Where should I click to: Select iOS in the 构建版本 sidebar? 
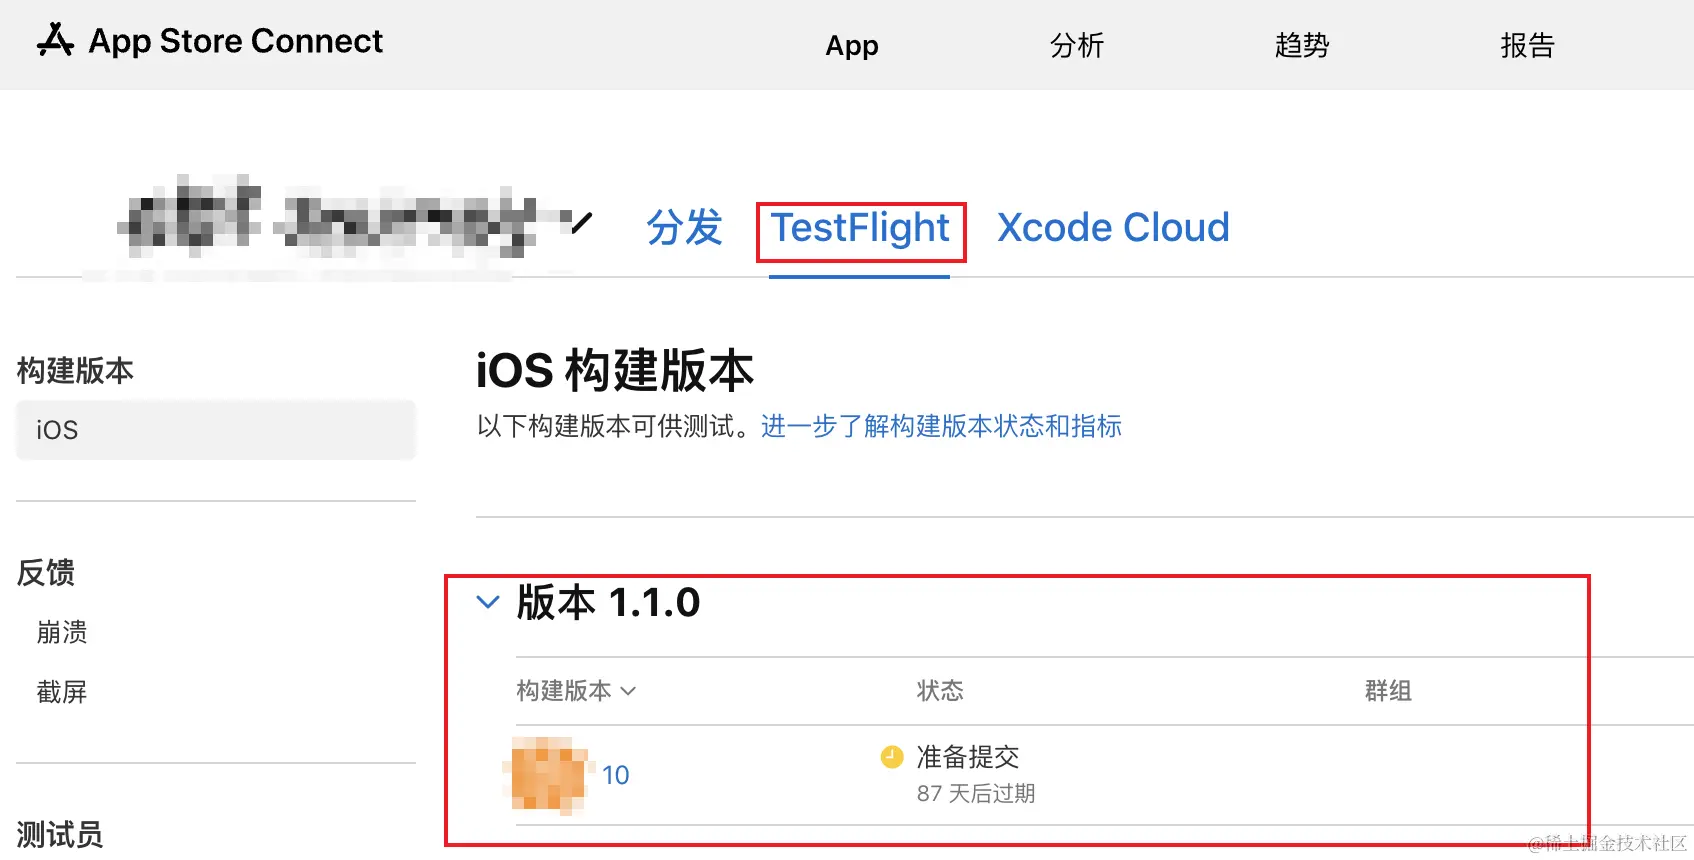[x=216, y=430]
